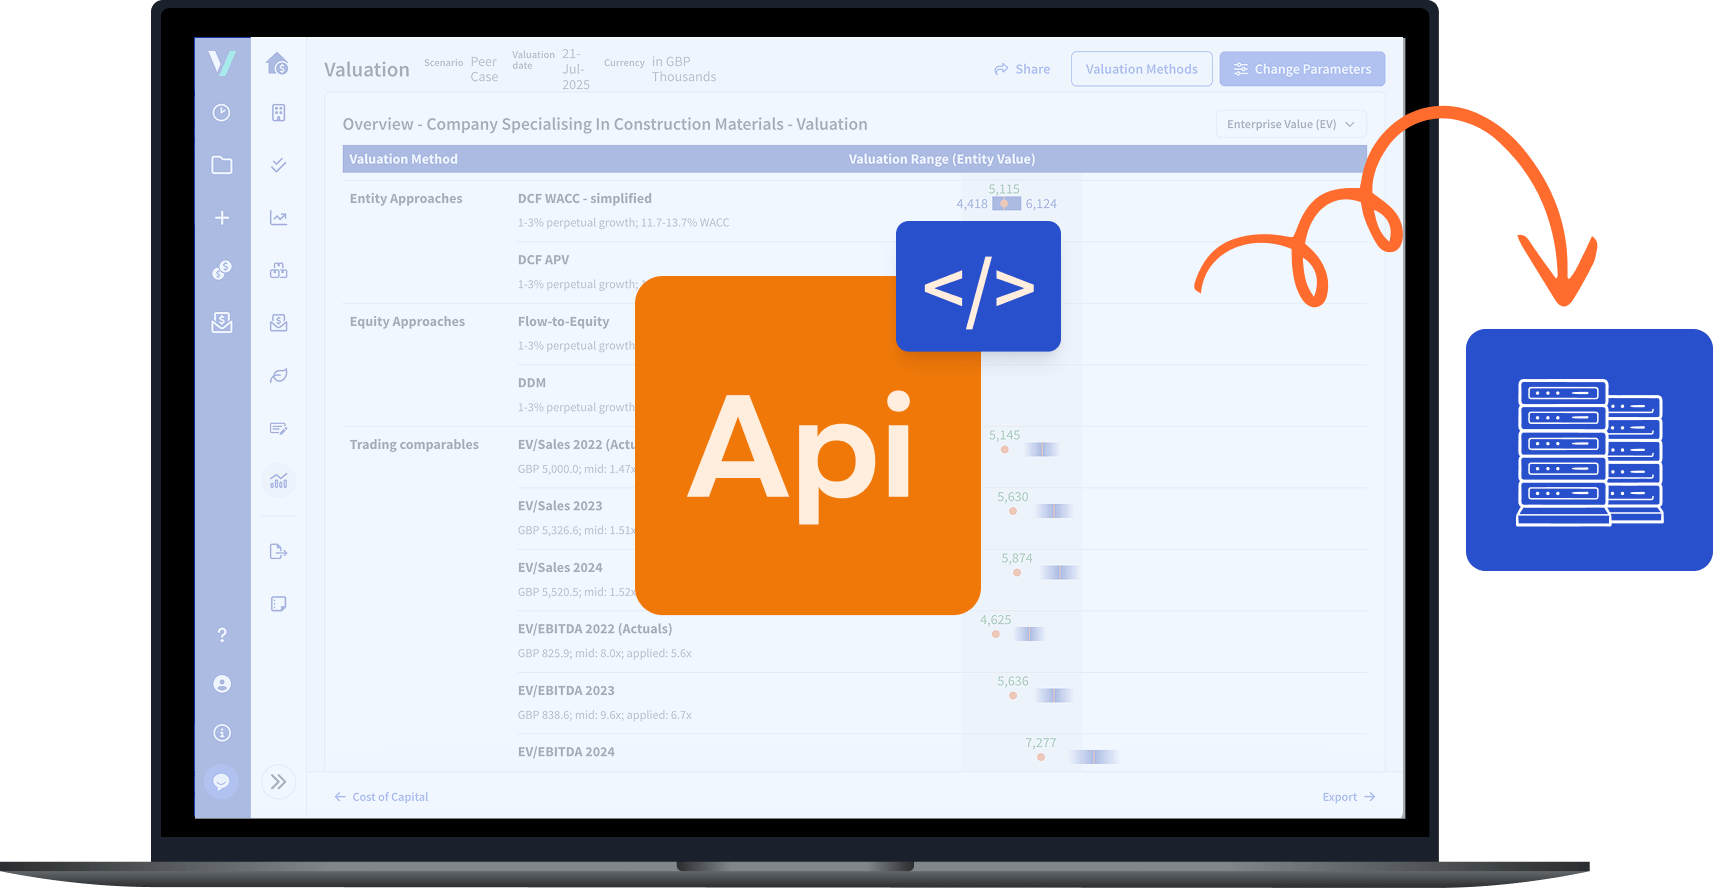Image resolution: width=1713 pixels, height=888 pixels.
Task: Click the DCF WACC valuation range bar
Action: coord(1006,204)
